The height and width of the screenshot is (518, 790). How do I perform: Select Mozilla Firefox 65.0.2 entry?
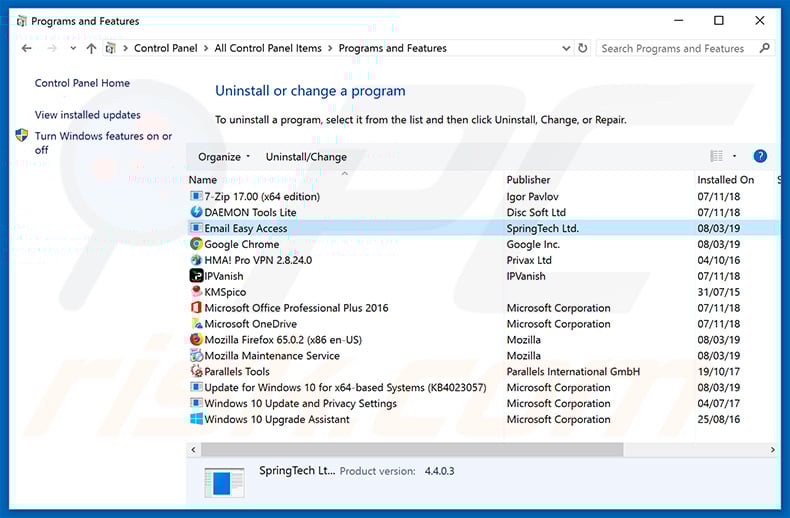(x=283, y=340)
